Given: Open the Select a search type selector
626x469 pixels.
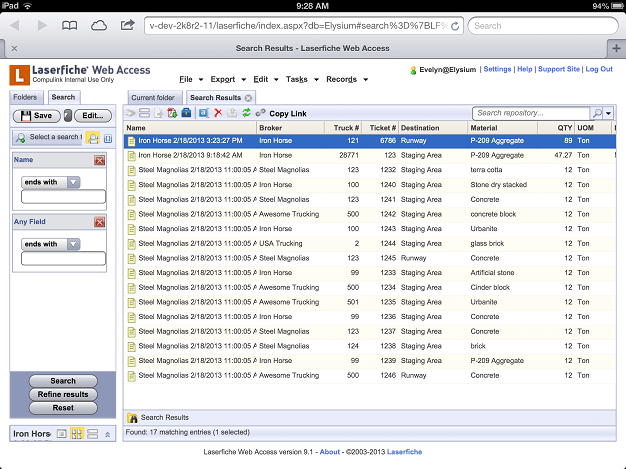Looking at the screenshot, I should coord(48,138).
